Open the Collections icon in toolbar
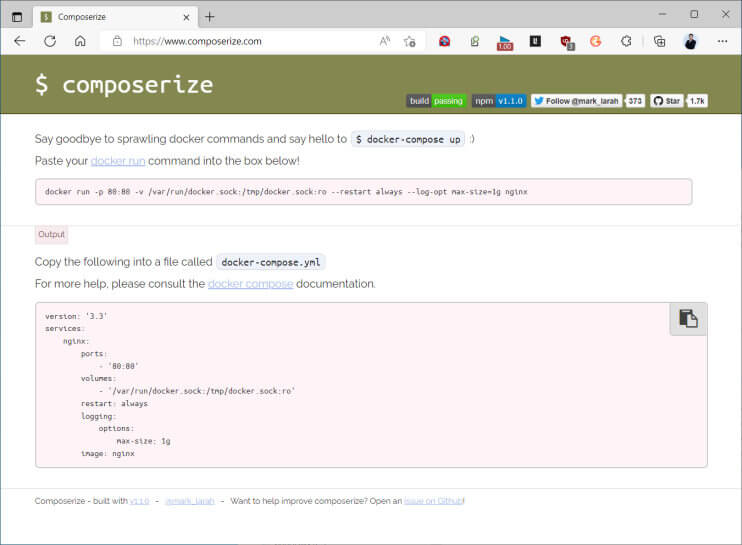Screen dimensions: 742x545 [x=659, y=41]
